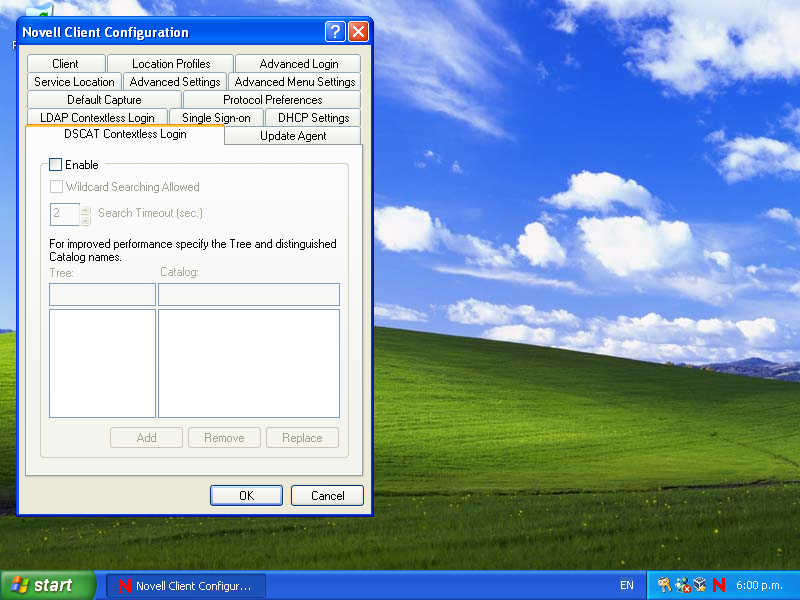Image resolution: width=800 pixels, height=600 pixels.
Task: Open the Advanced Settings tab
Action: [175, 82]
